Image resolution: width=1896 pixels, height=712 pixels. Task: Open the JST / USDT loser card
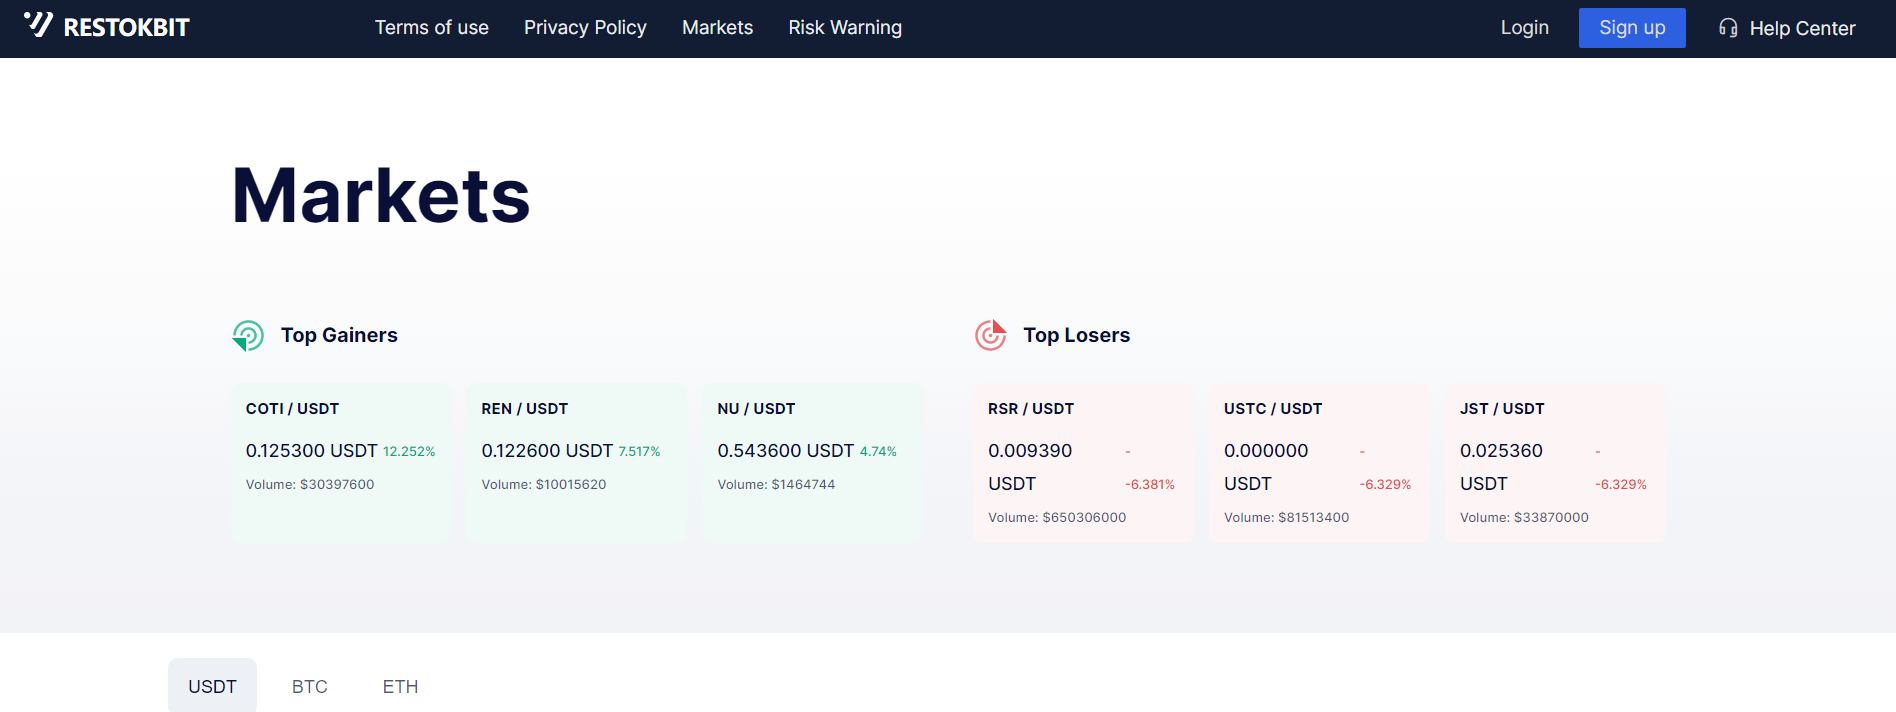tap(1556, 463)
